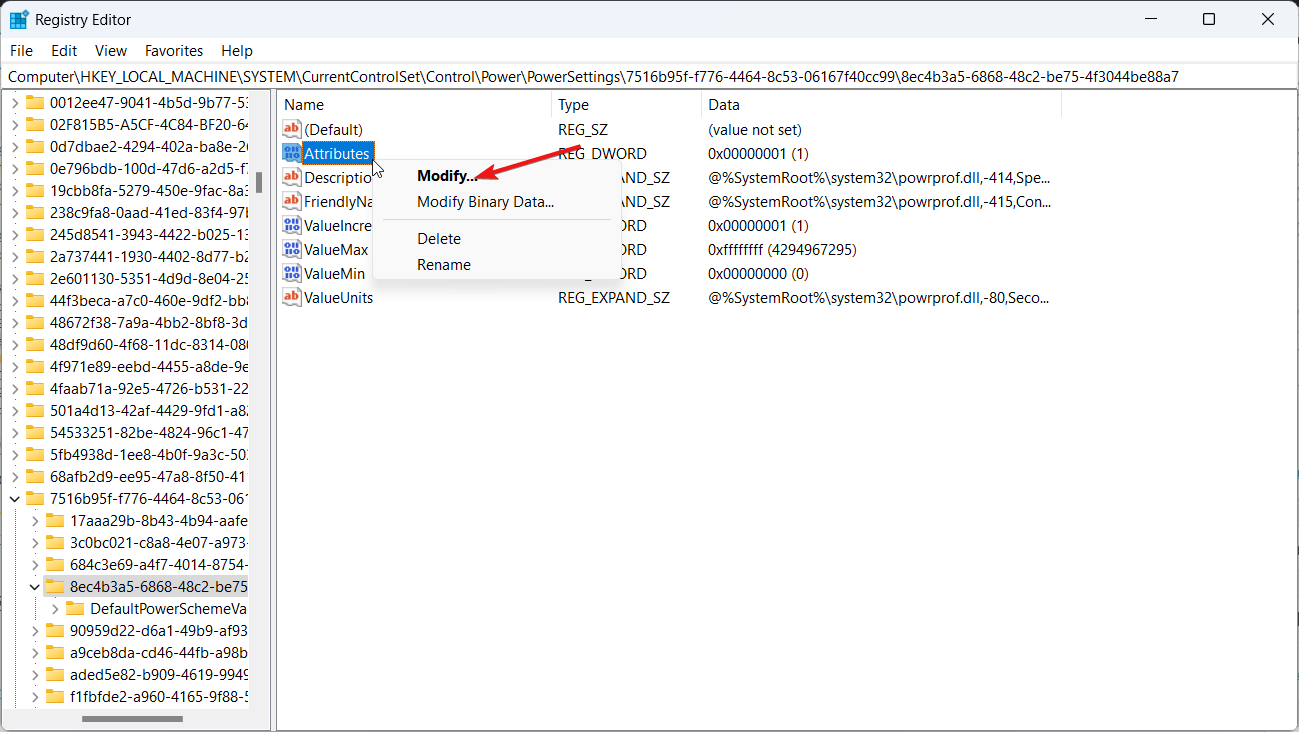The height and width of the screenshot is (732, 1299).
Task: Expand the 68afb2d9-ee95 key
Action: click(x=15, y=476)
